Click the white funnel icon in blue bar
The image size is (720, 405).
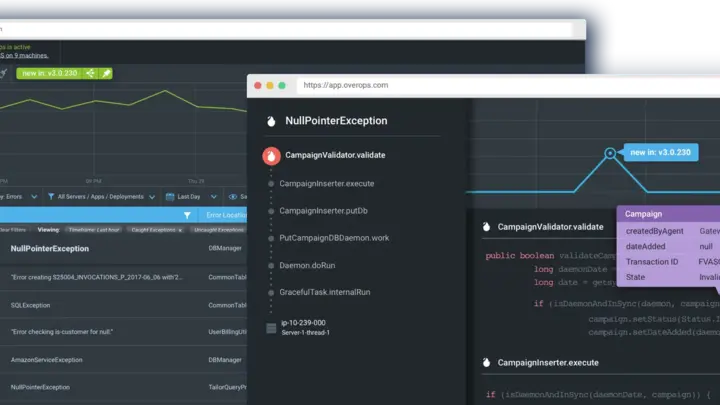(x=187, y=215)
